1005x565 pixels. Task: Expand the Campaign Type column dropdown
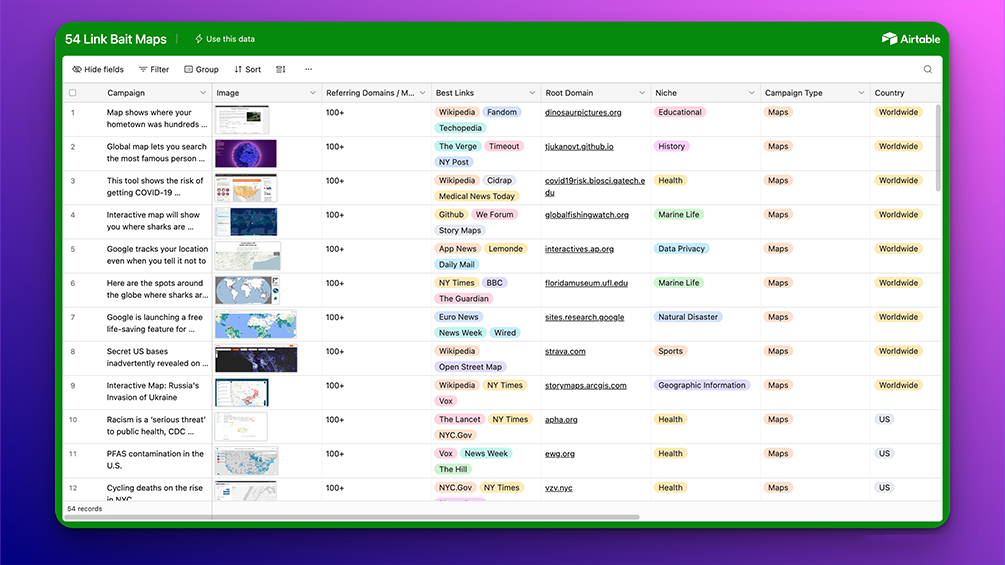[861, 93]
